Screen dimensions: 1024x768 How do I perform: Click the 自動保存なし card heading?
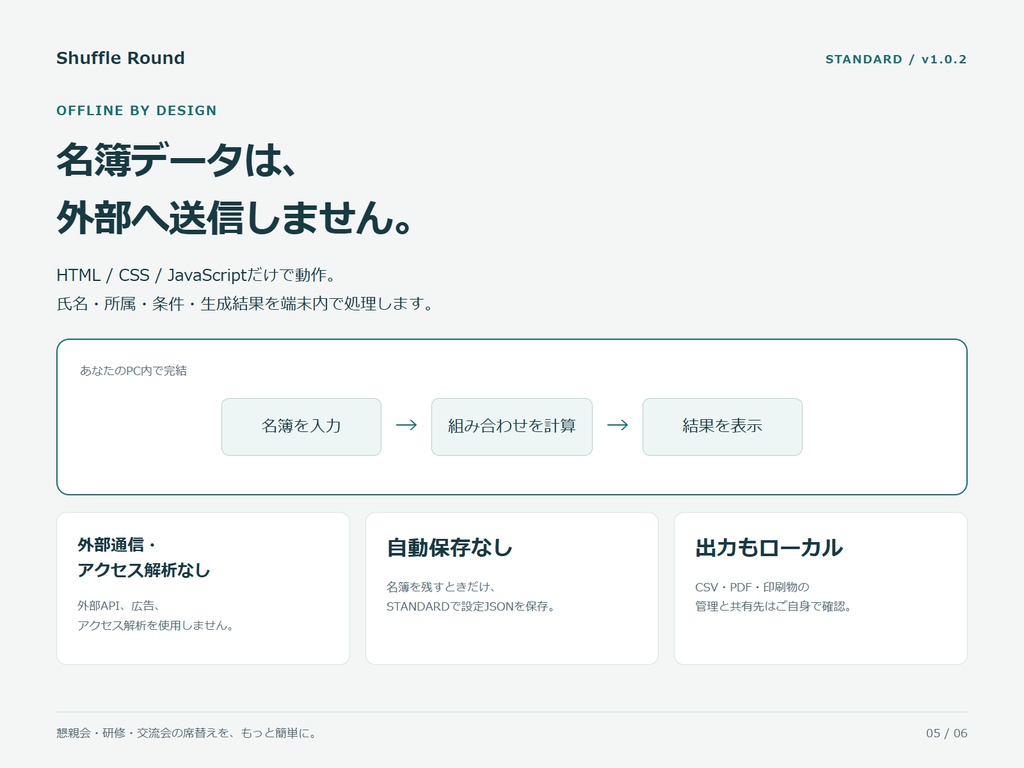click(449, 547)
